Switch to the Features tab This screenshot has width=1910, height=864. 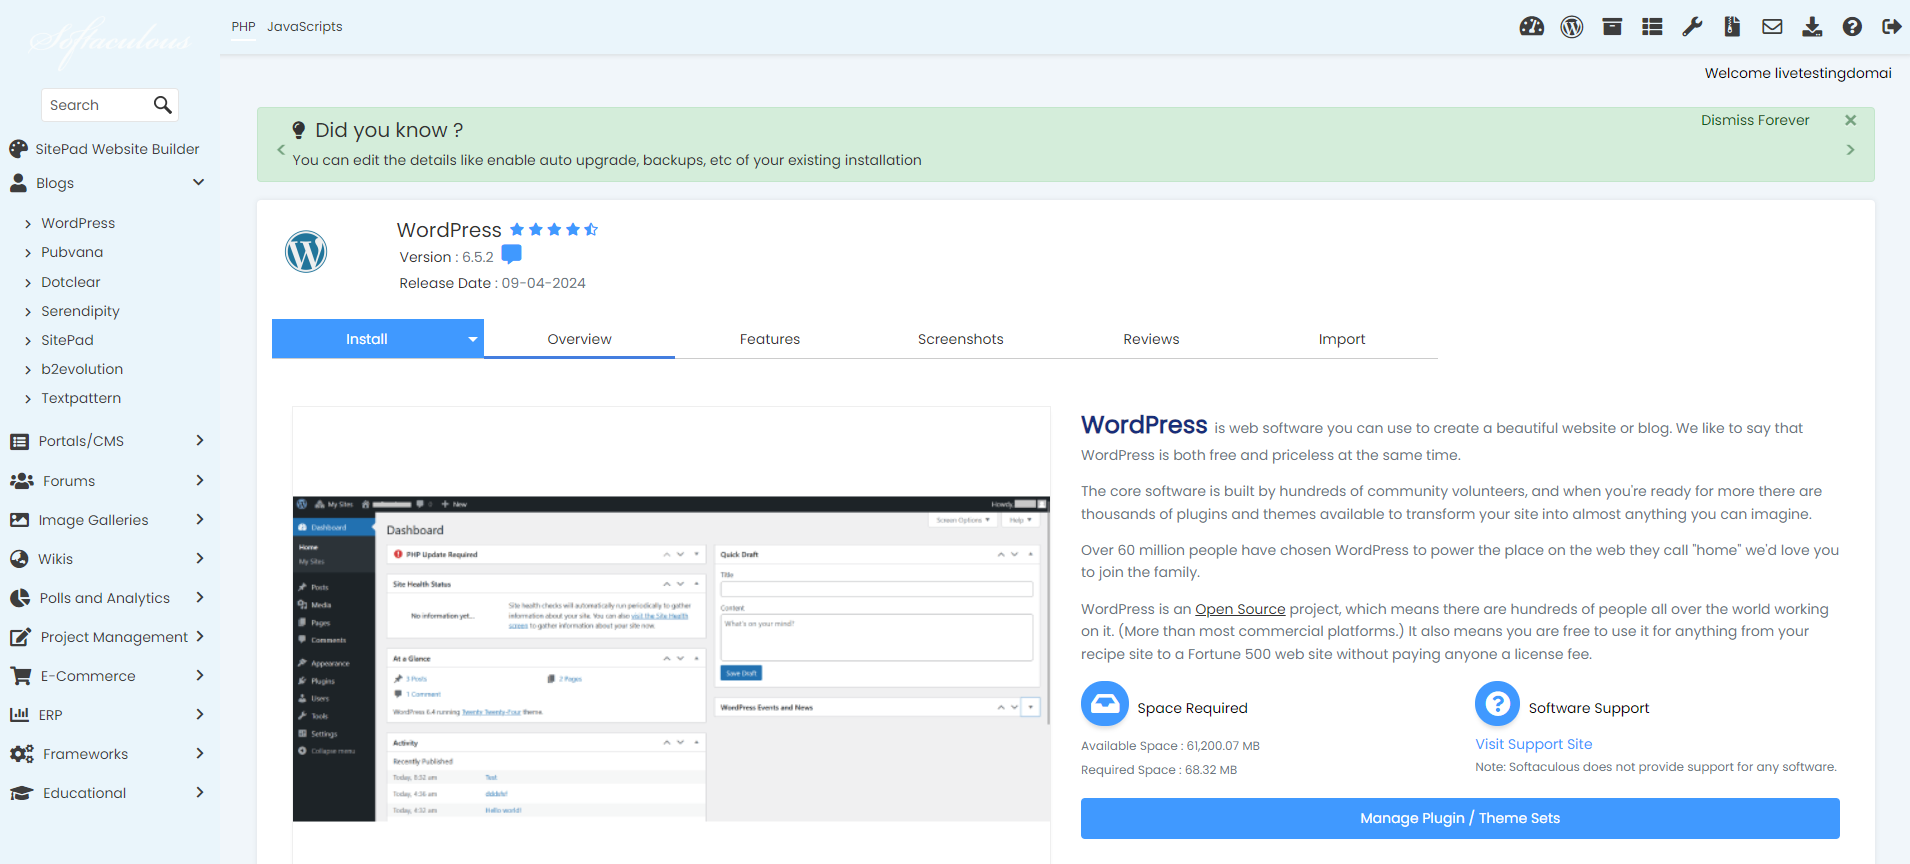click(770, 339)
